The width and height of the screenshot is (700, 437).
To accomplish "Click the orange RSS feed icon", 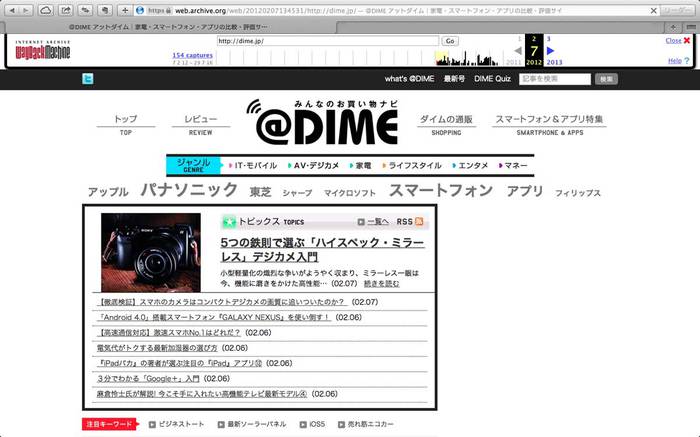I will click(419, 221).
